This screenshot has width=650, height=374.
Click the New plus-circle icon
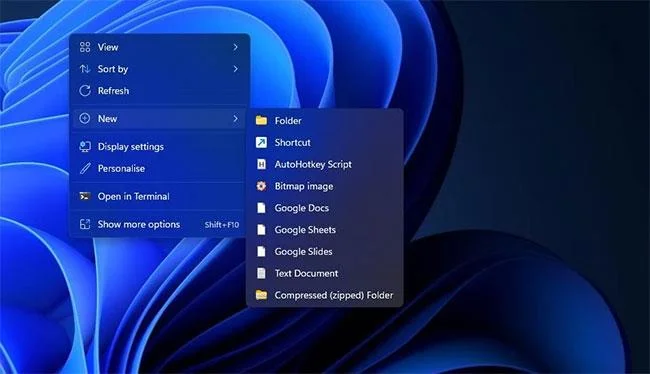(85, 119)
